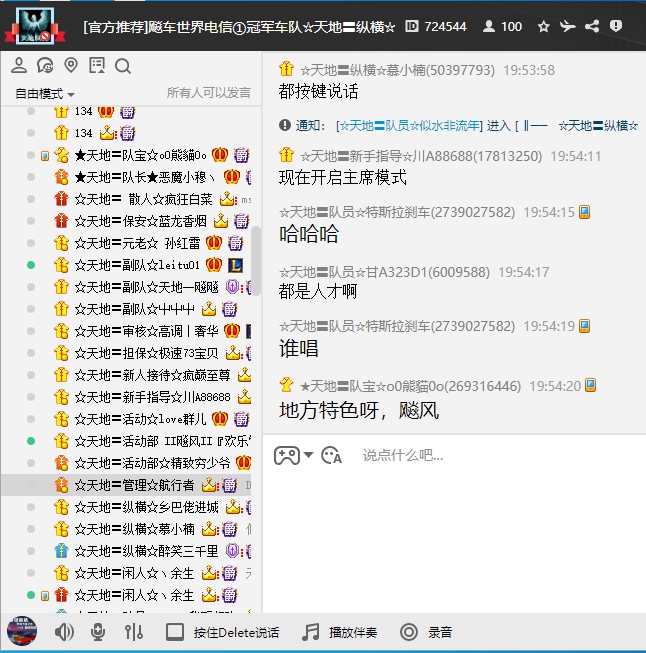Open the audio mixer settings icon
The image size is (646, 653).
(x=133, y=632)
